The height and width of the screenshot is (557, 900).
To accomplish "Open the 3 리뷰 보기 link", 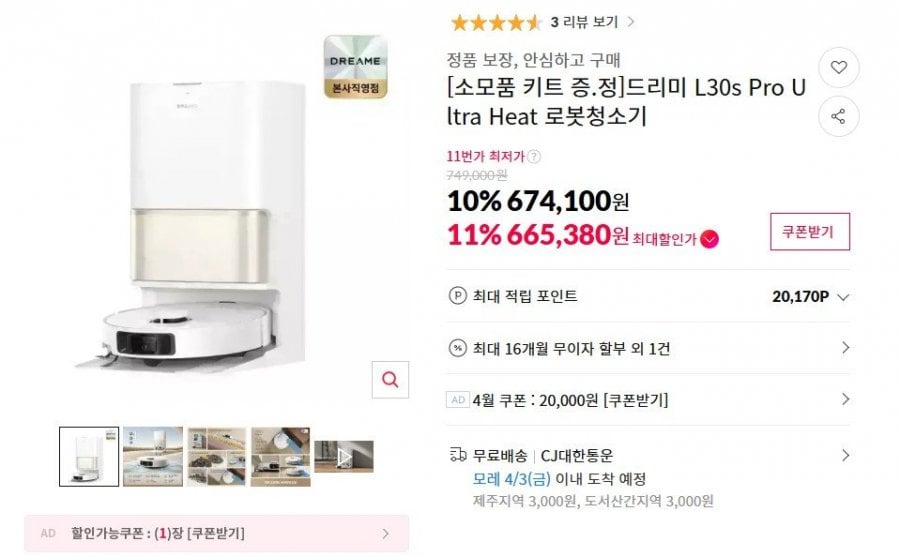I will pyautogui.click(x=591, y=21).
